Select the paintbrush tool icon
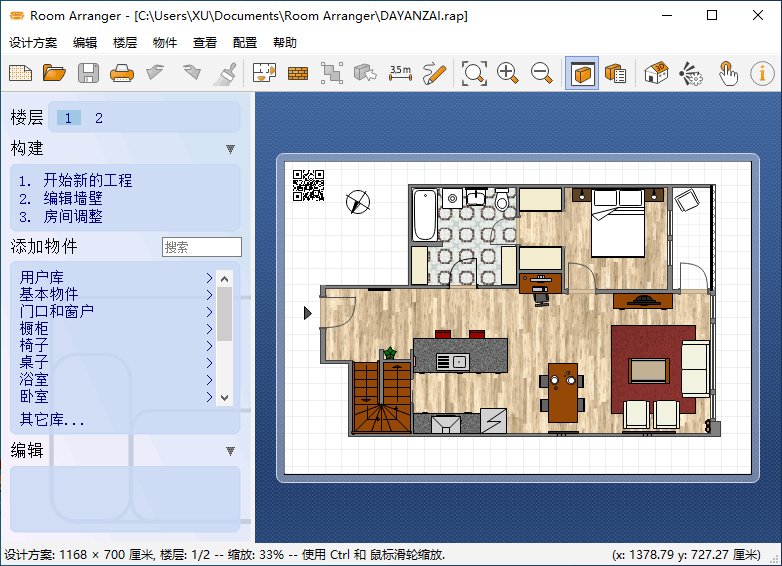 tap(225, 73)
